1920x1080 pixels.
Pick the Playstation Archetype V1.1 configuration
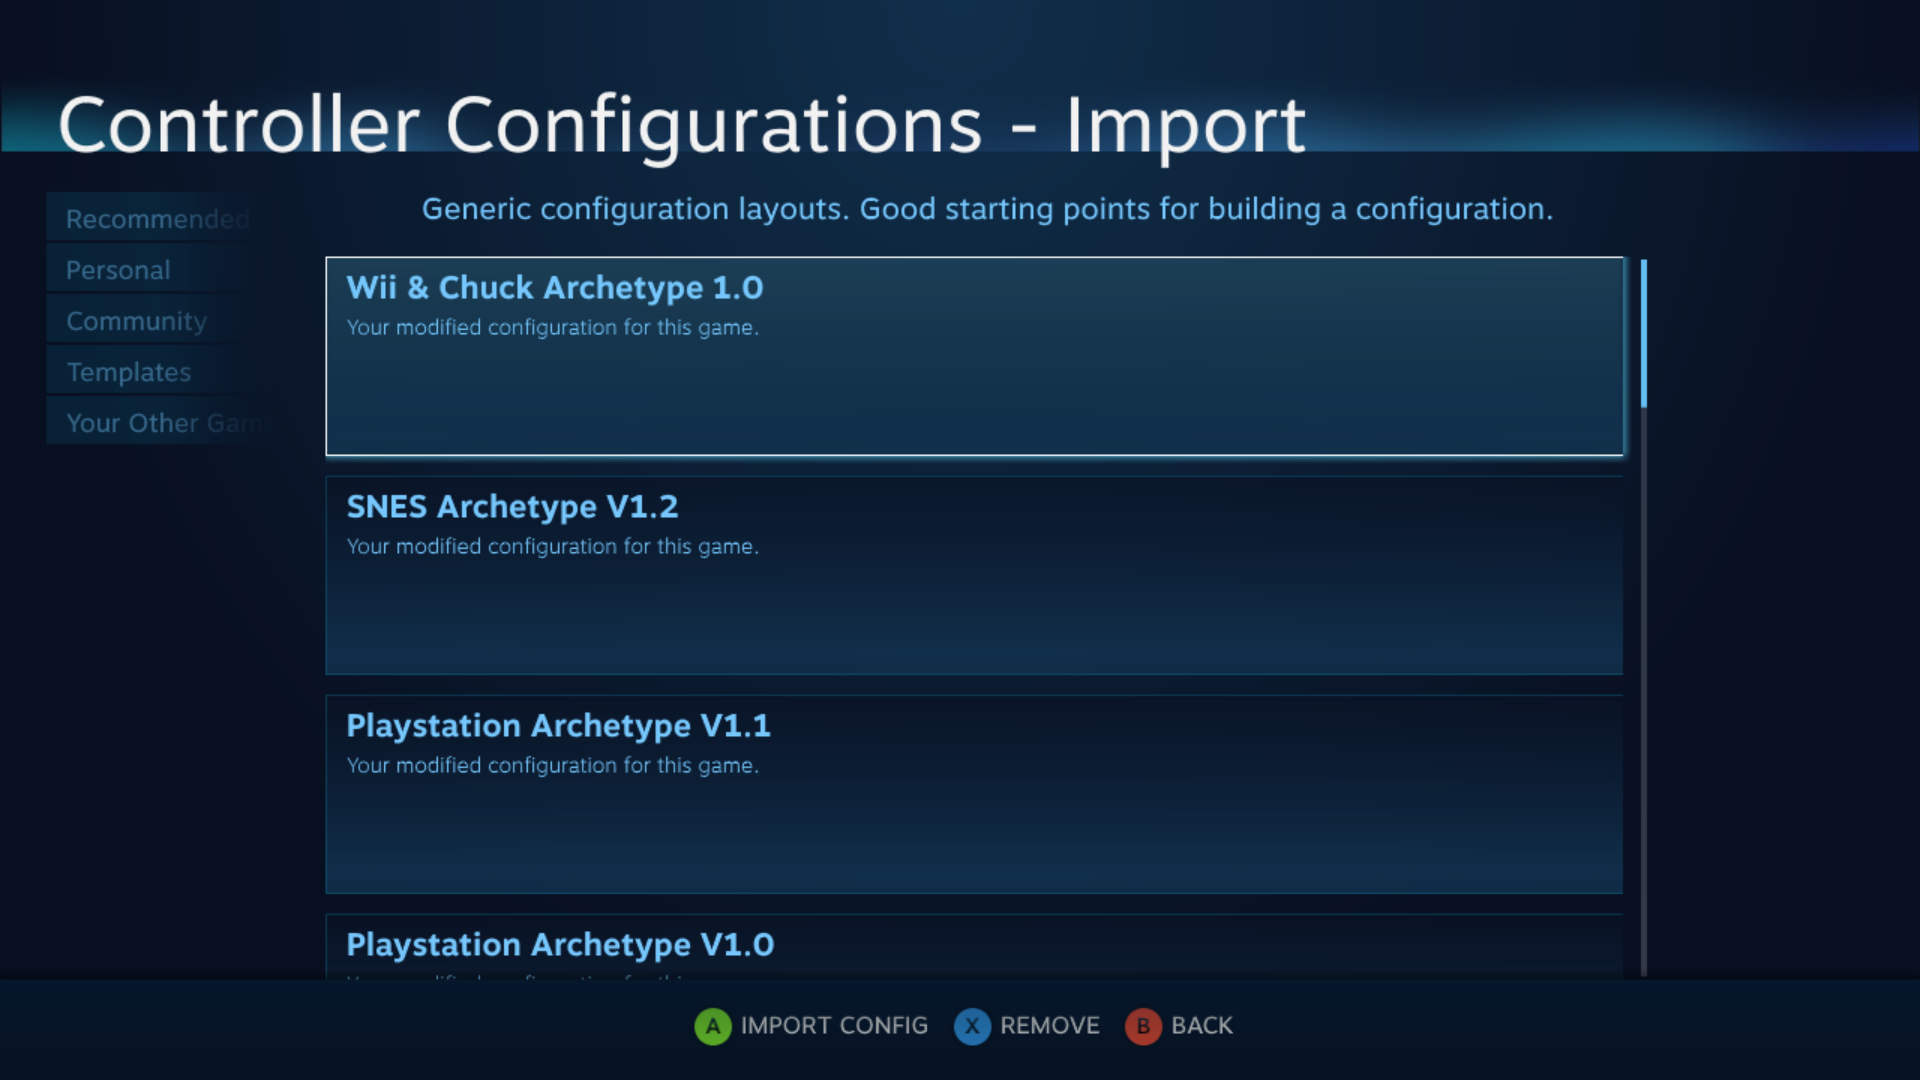pyautogui.click(x=973, y=794)
